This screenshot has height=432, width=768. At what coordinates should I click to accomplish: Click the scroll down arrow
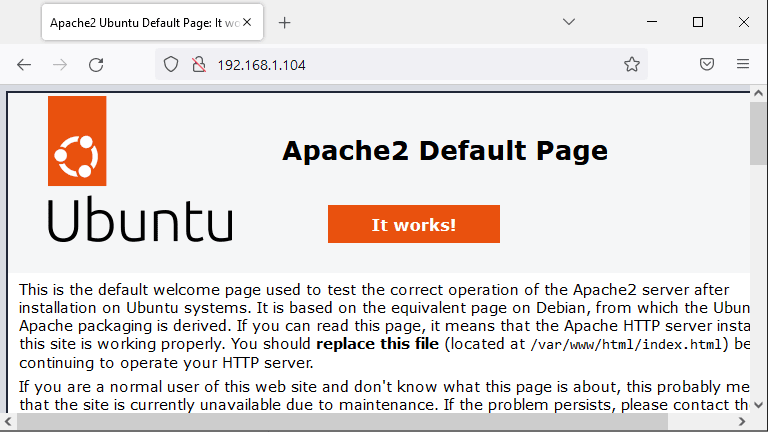tap(759, 405)
